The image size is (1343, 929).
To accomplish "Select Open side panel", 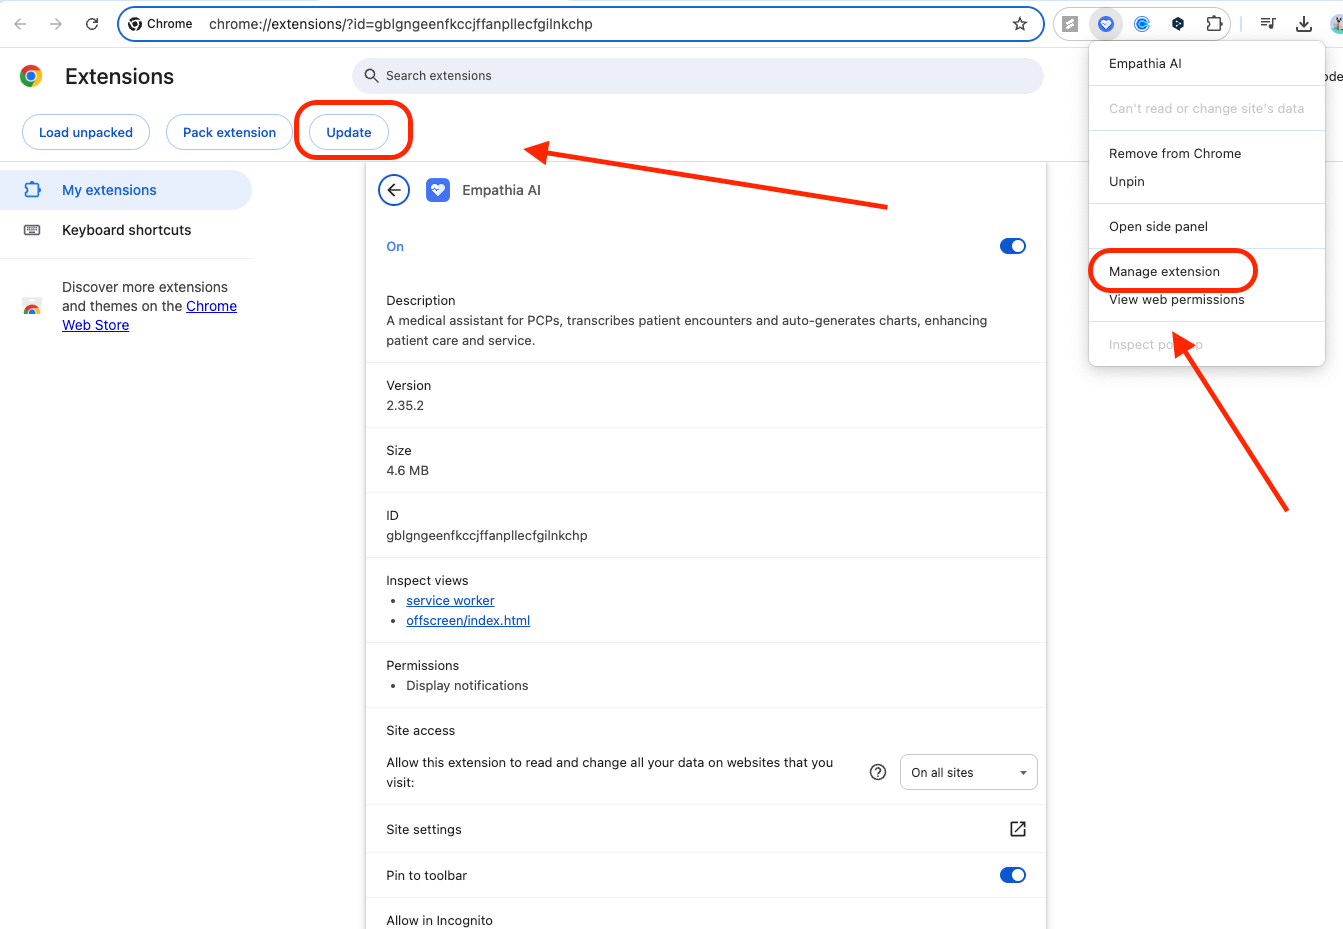I will [x=1207, y=226].
